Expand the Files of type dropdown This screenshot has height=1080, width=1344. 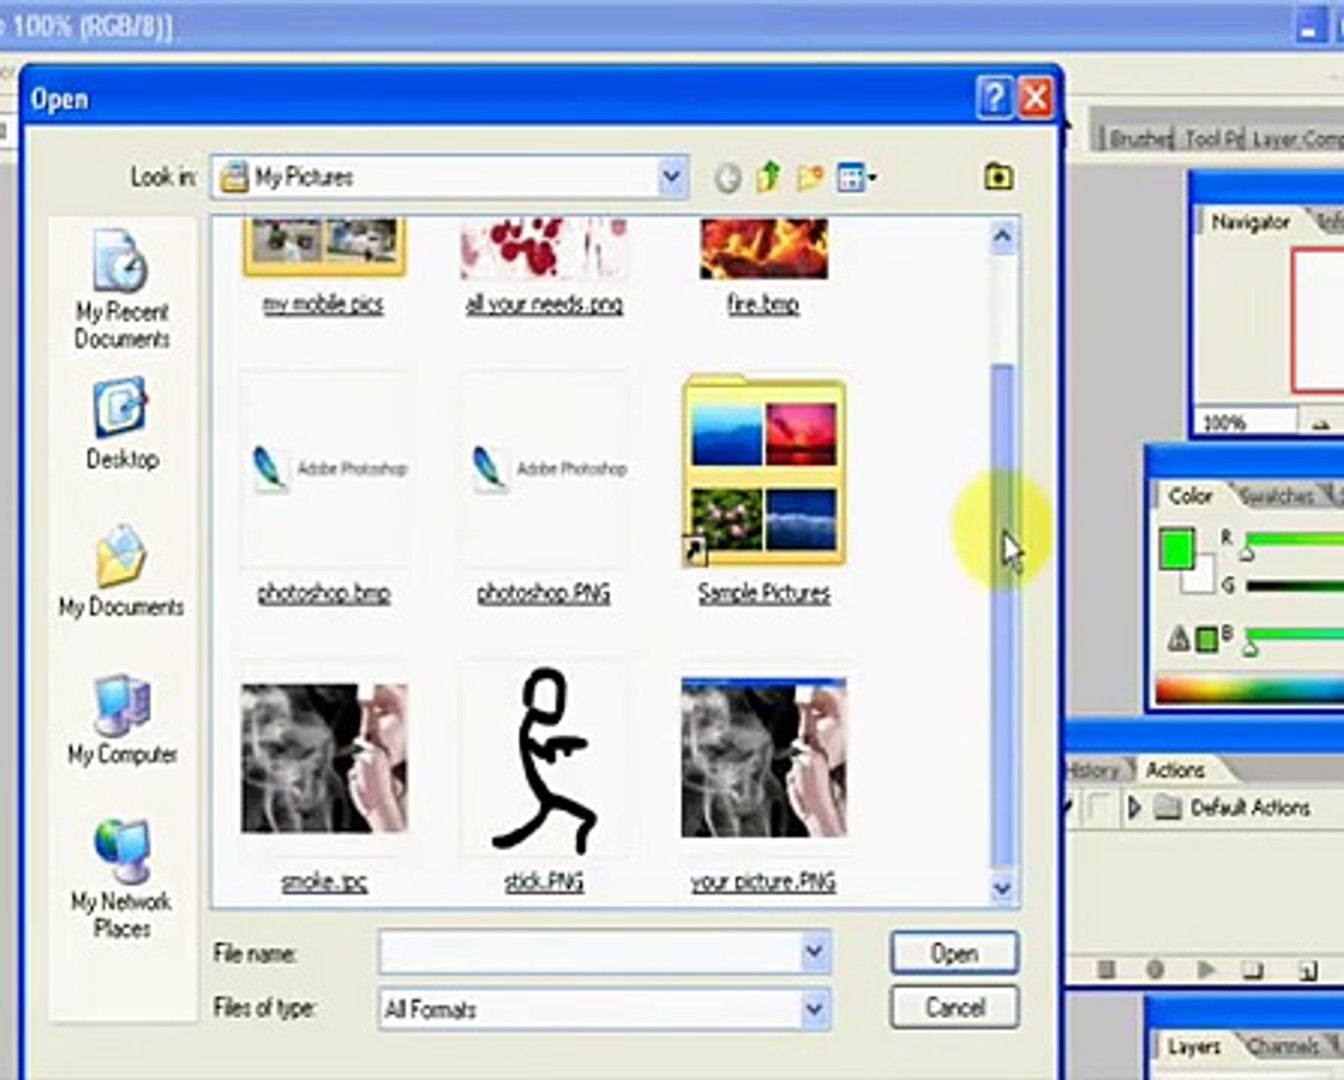815,1008
